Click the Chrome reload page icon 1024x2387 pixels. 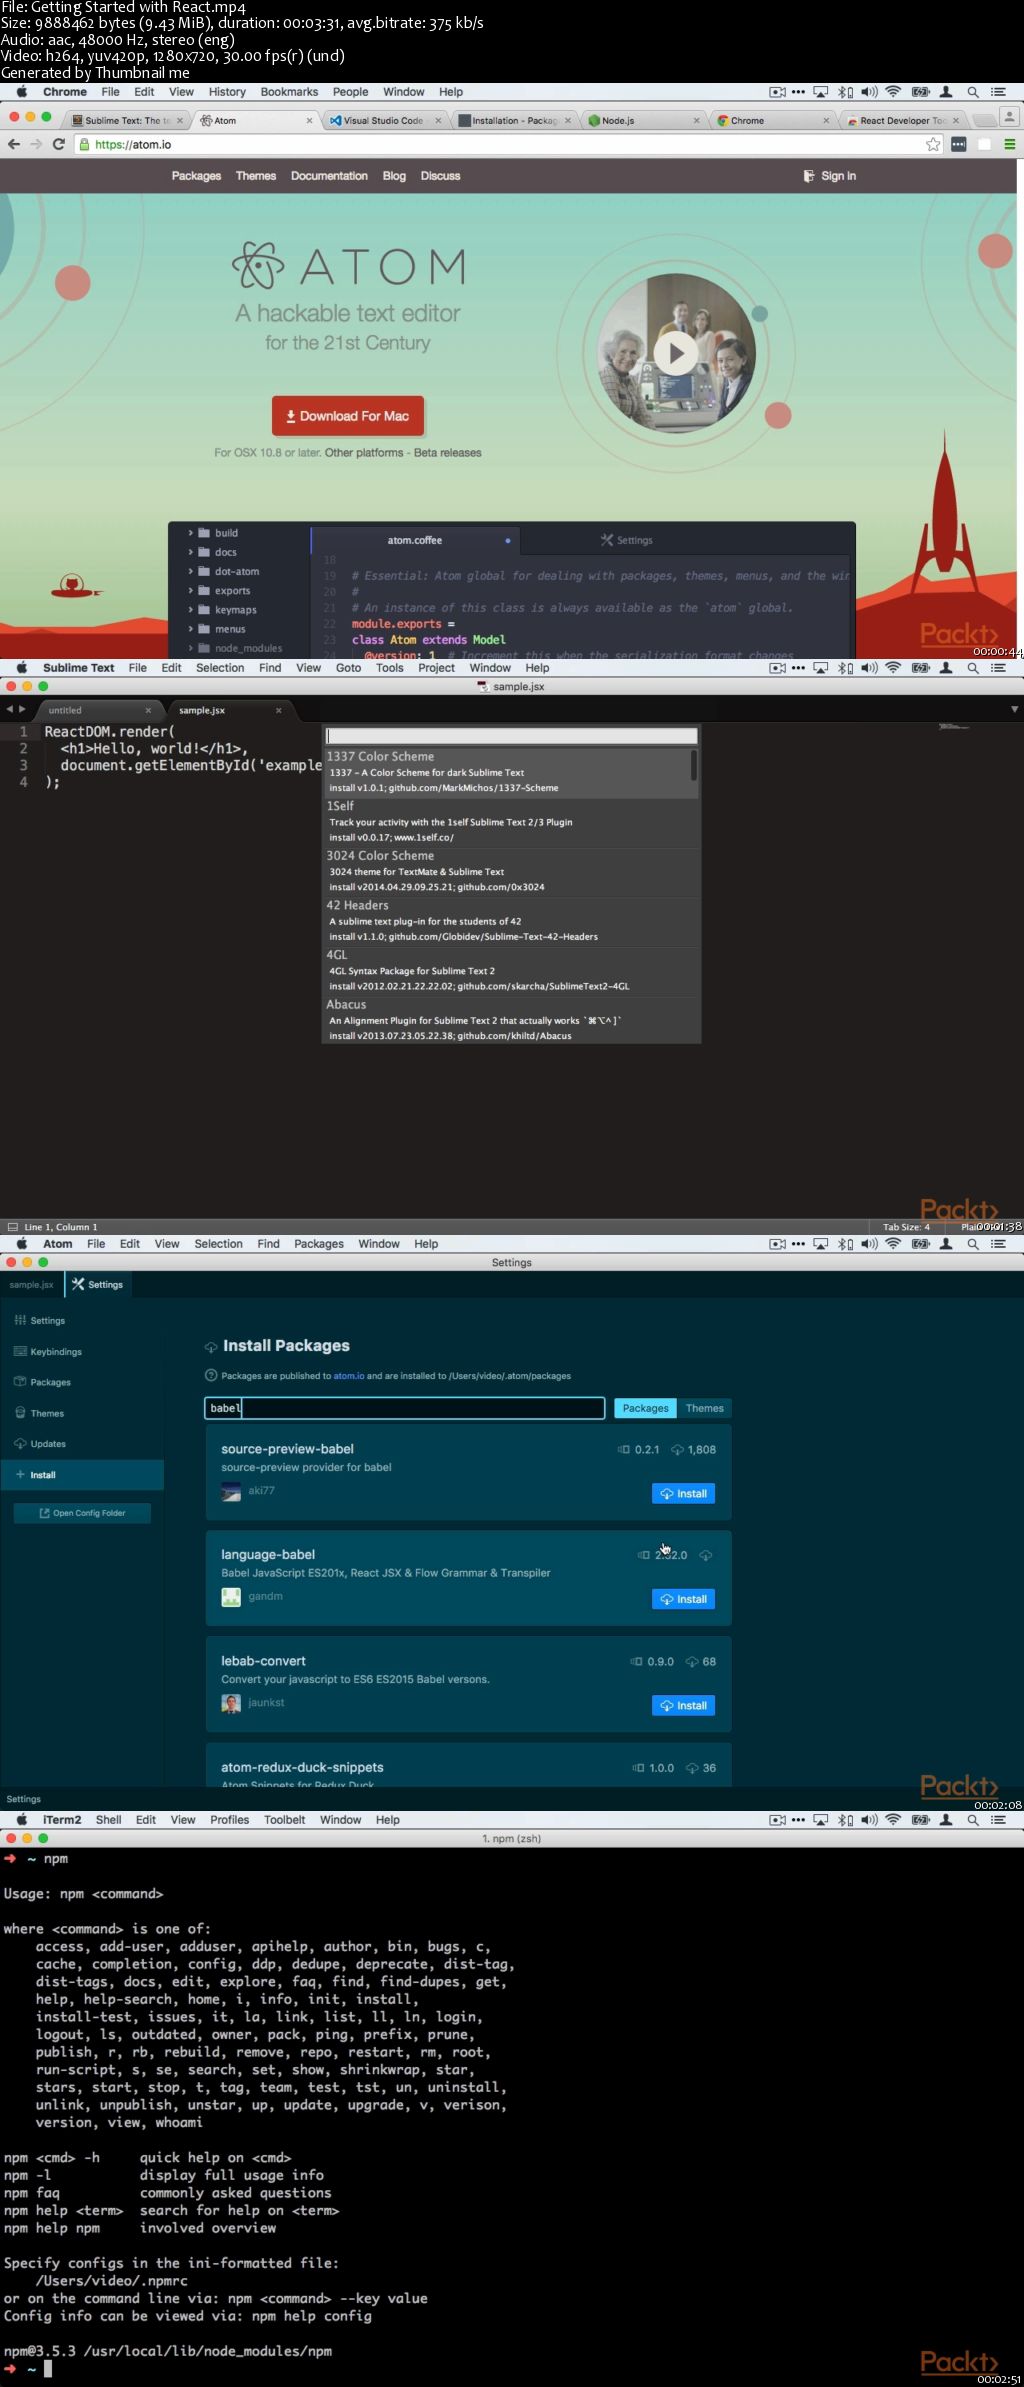[58, 144]
